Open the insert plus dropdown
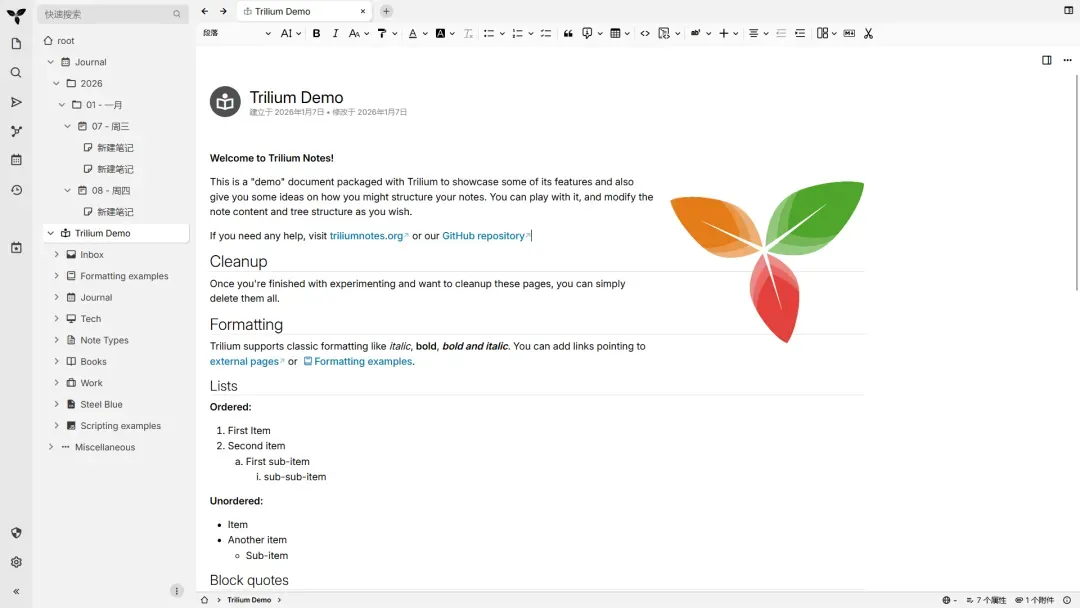Viewport: 1080px width, 608px height. (729, 33)
